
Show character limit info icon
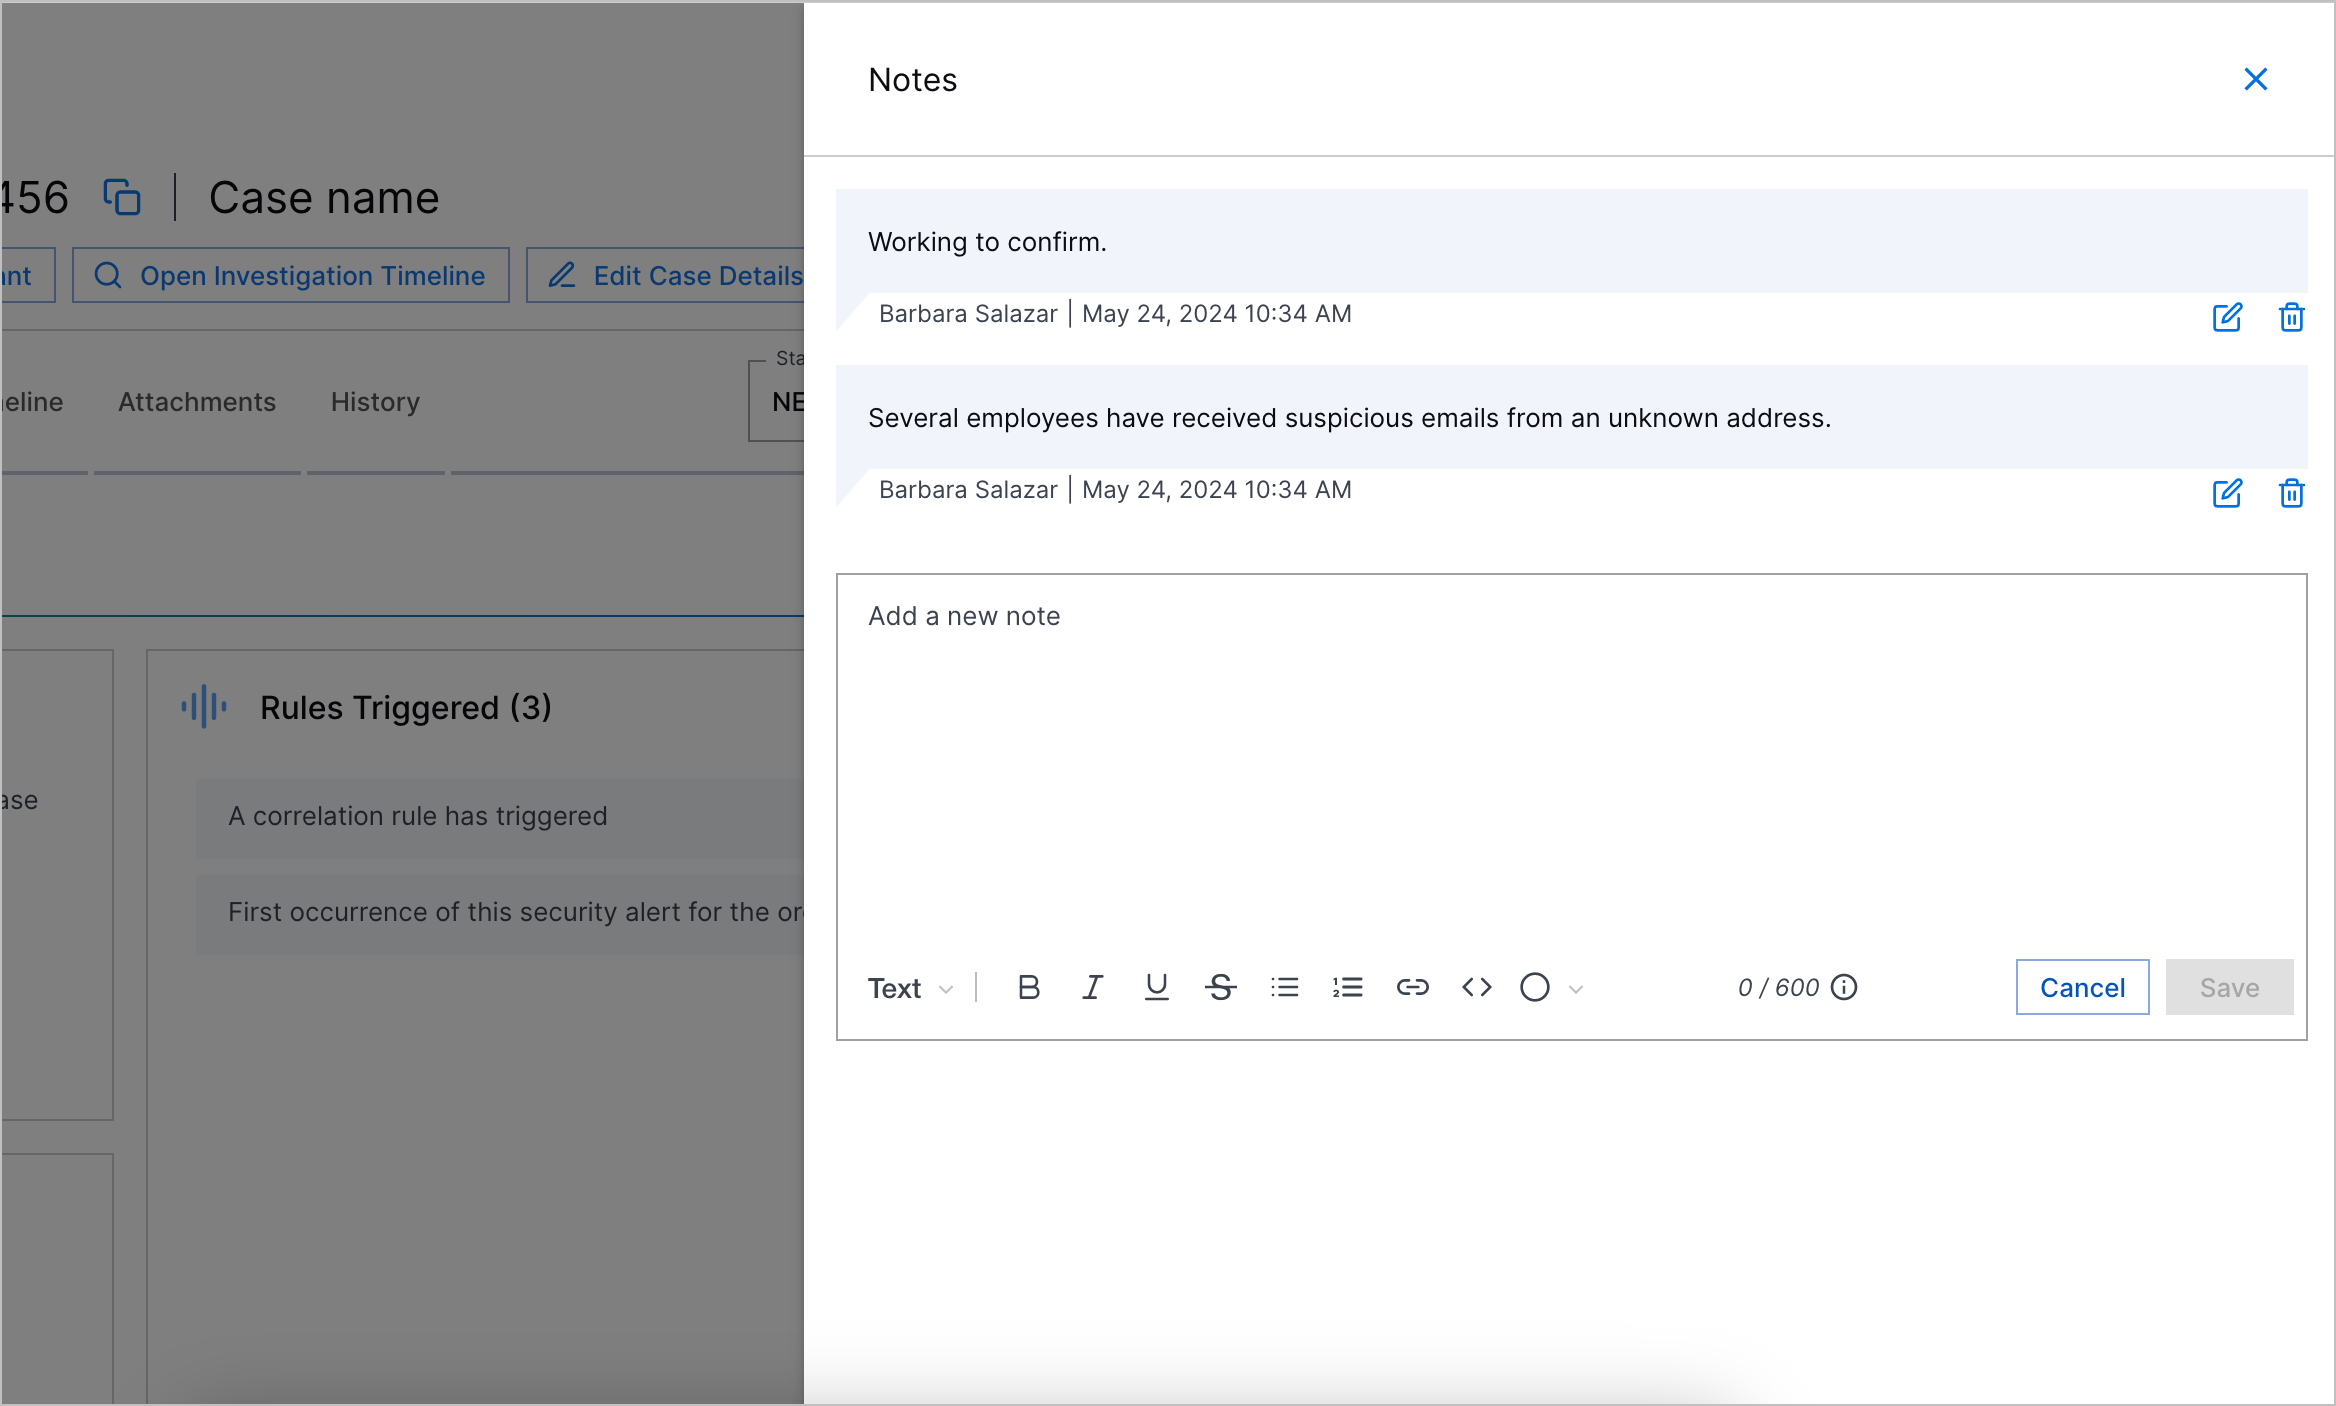(x=1844, y=988)
